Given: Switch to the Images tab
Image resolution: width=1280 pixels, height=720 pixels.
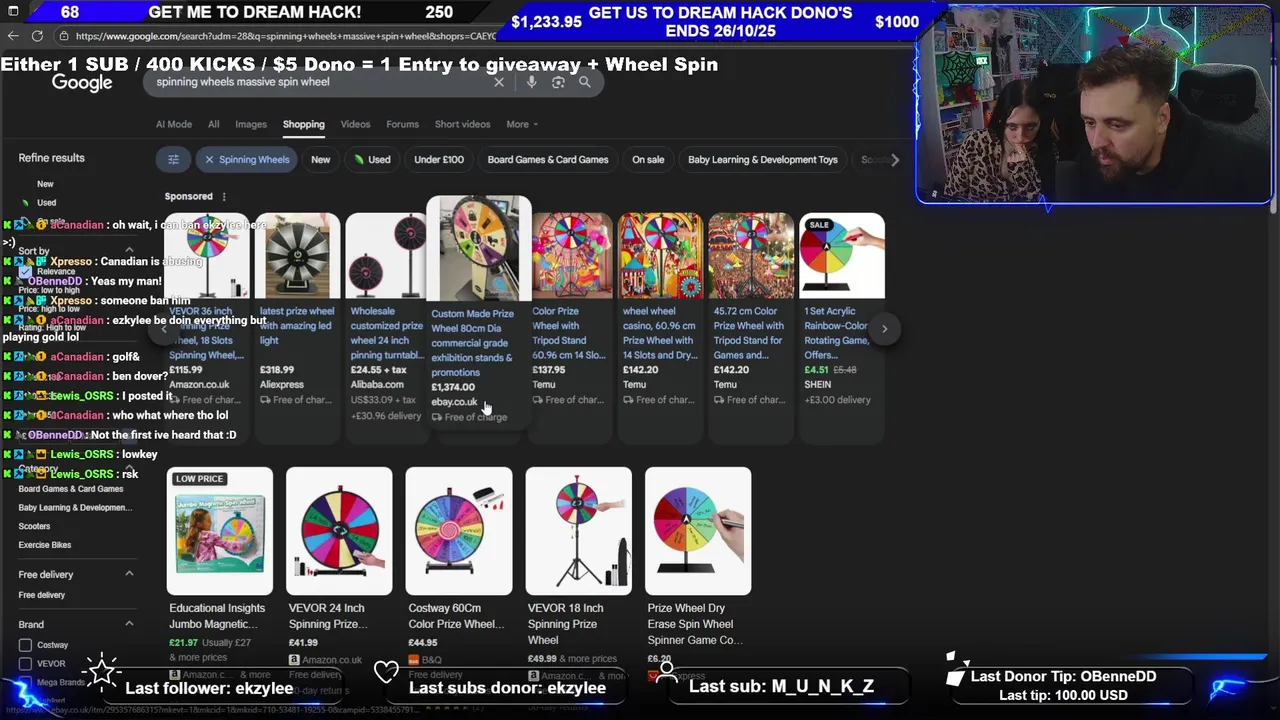Looking at the screenshot, I should (x=251, y=124).
